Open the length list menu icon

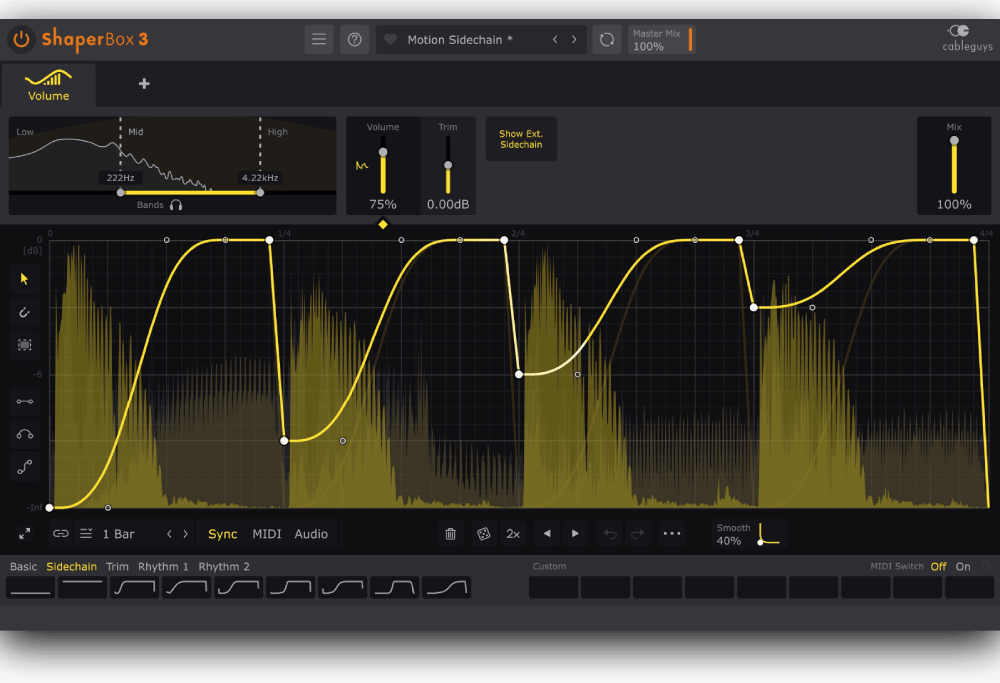point(86,533)
